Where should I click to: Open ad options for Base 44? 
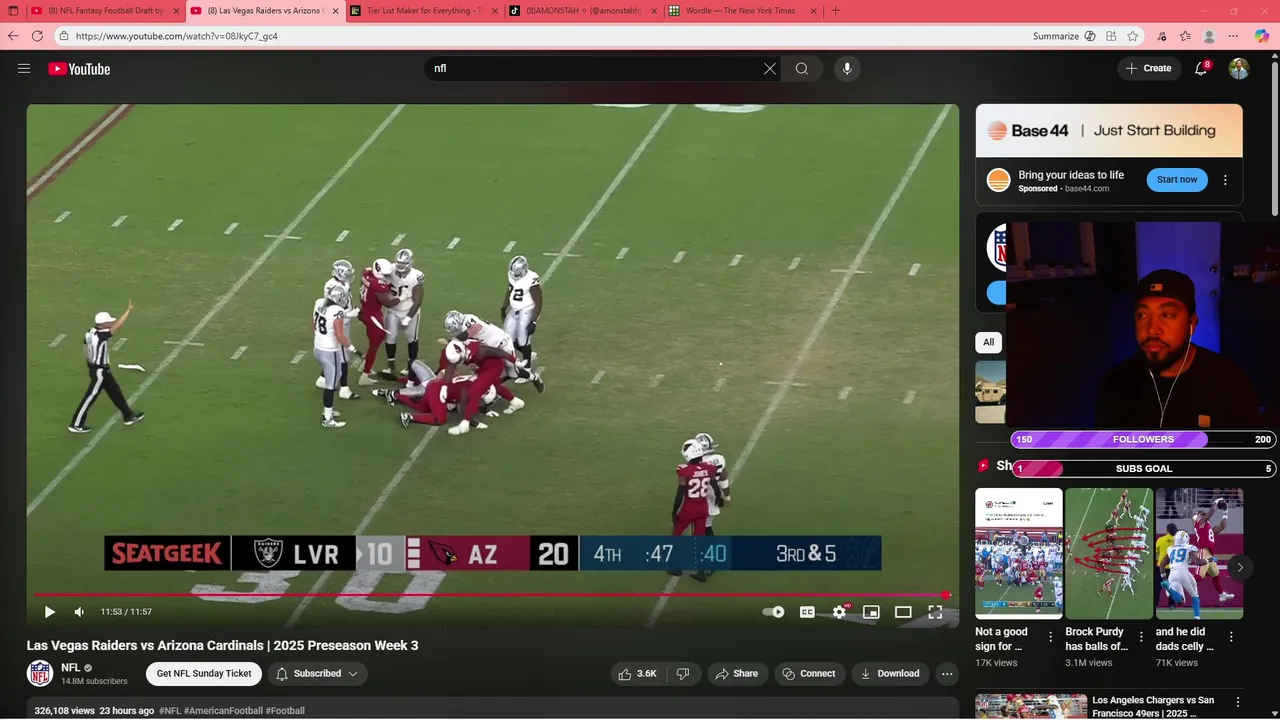tap(1225, 180)
